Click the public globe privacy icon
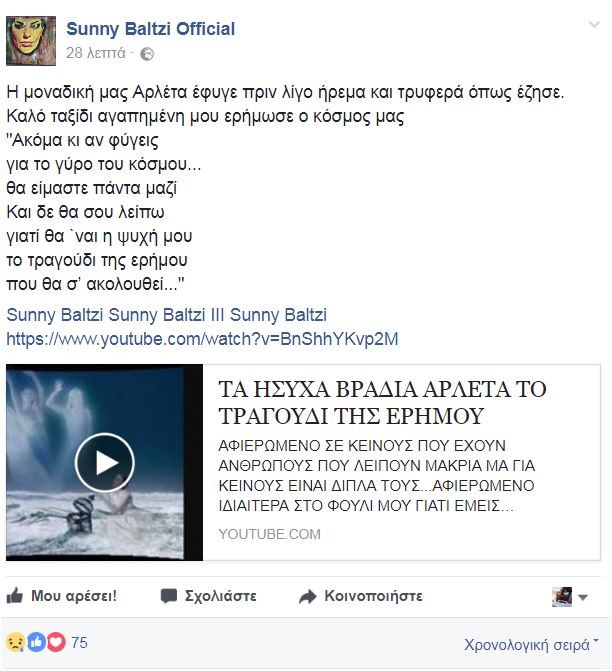The image size is (612, 671). coord(147,54)
